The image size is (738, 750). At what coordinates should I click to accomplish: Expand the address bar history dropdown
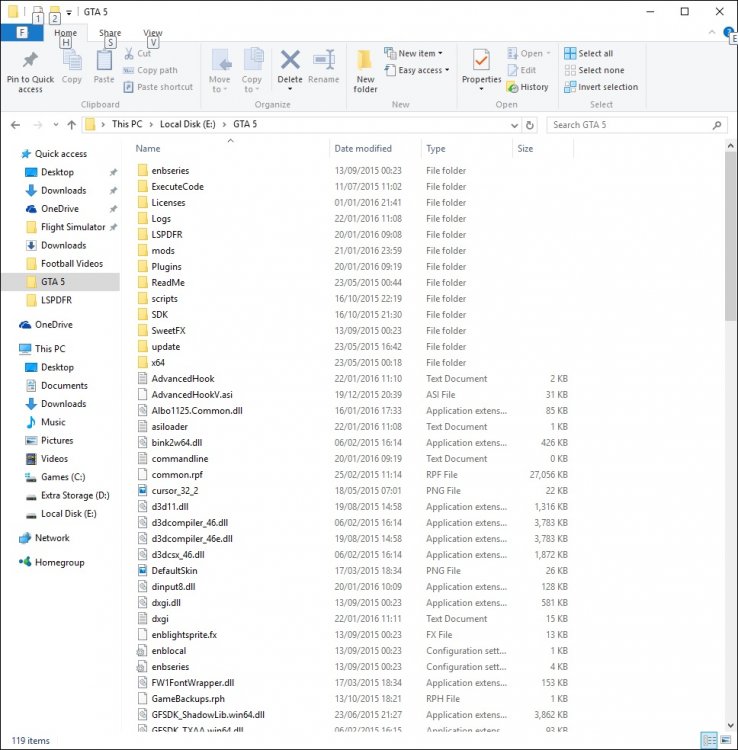(514, 125)
